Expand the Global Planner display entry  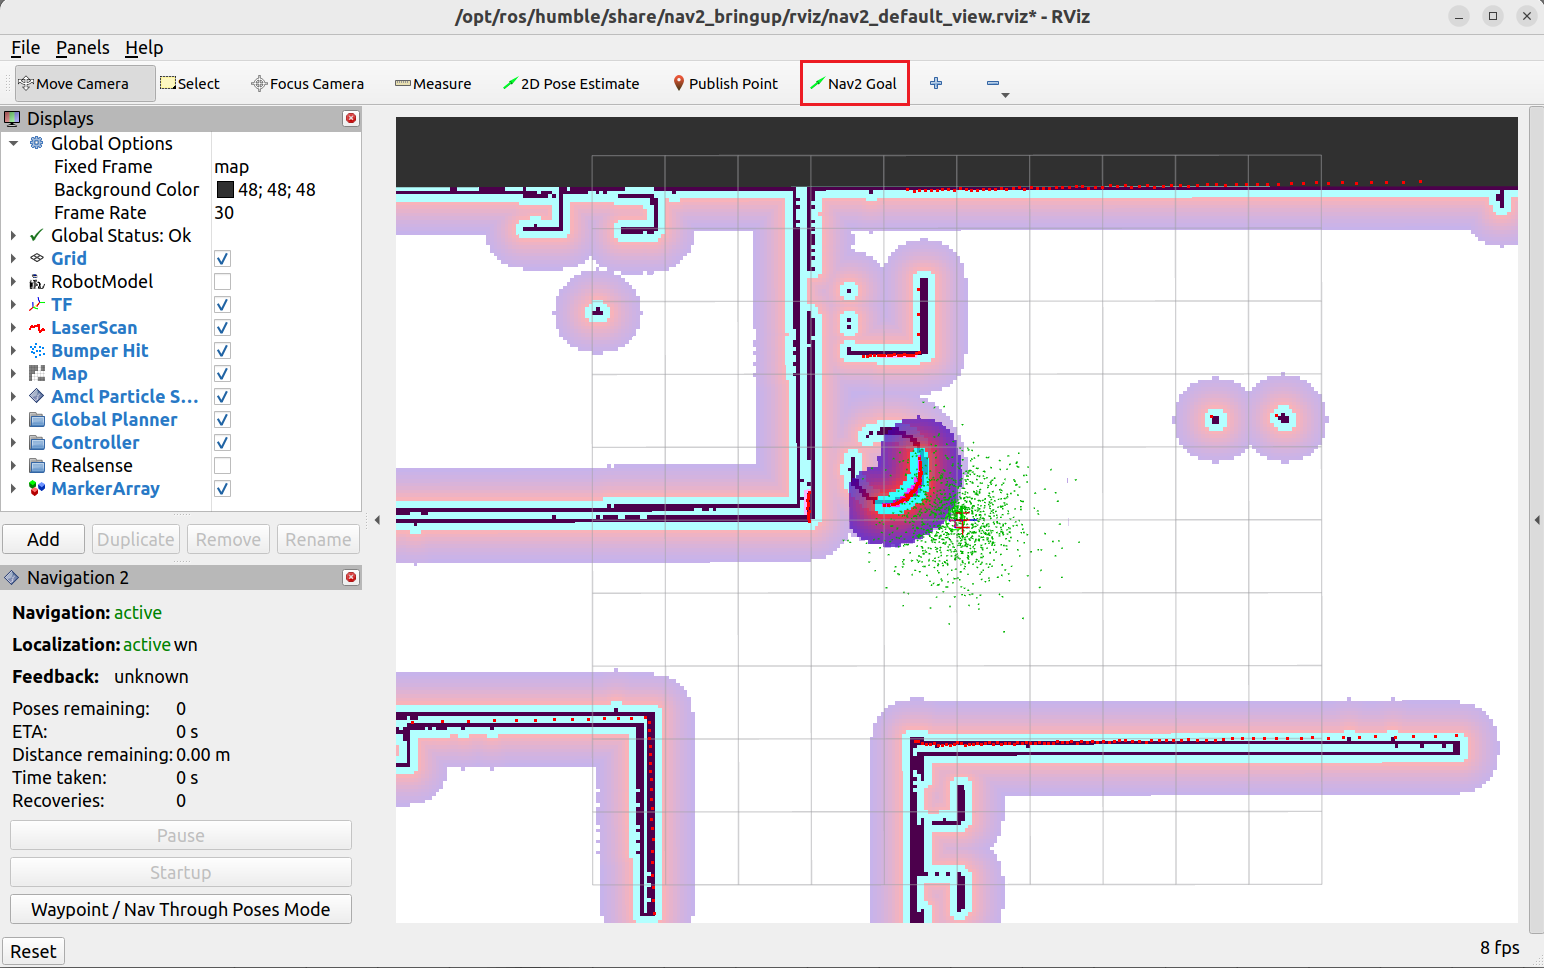tap(14, 420)
